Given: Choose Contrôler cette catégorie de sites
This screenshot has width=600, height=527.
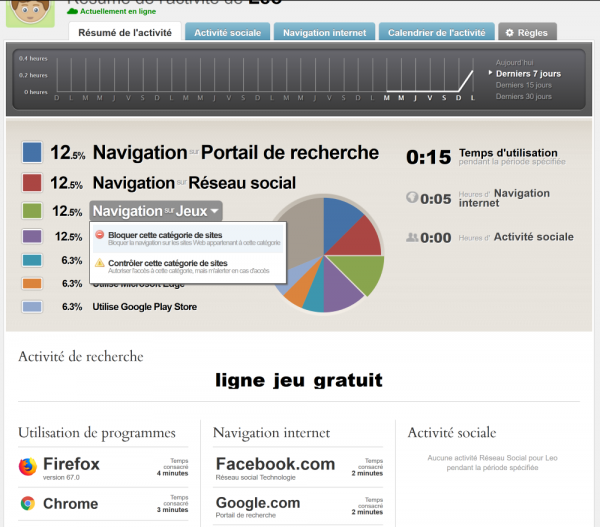Looking at the screenshot, I should pos(188,266).
